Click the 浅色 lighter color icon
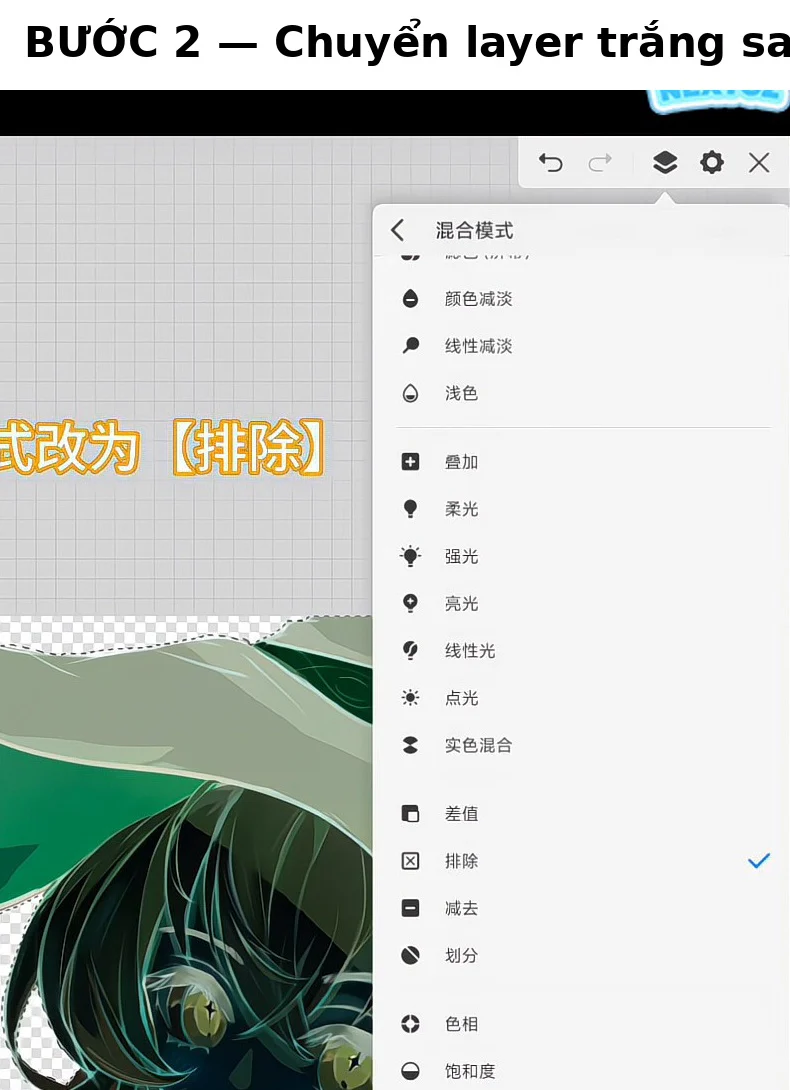Screen dimensions: 790x1090 (410, 393)
